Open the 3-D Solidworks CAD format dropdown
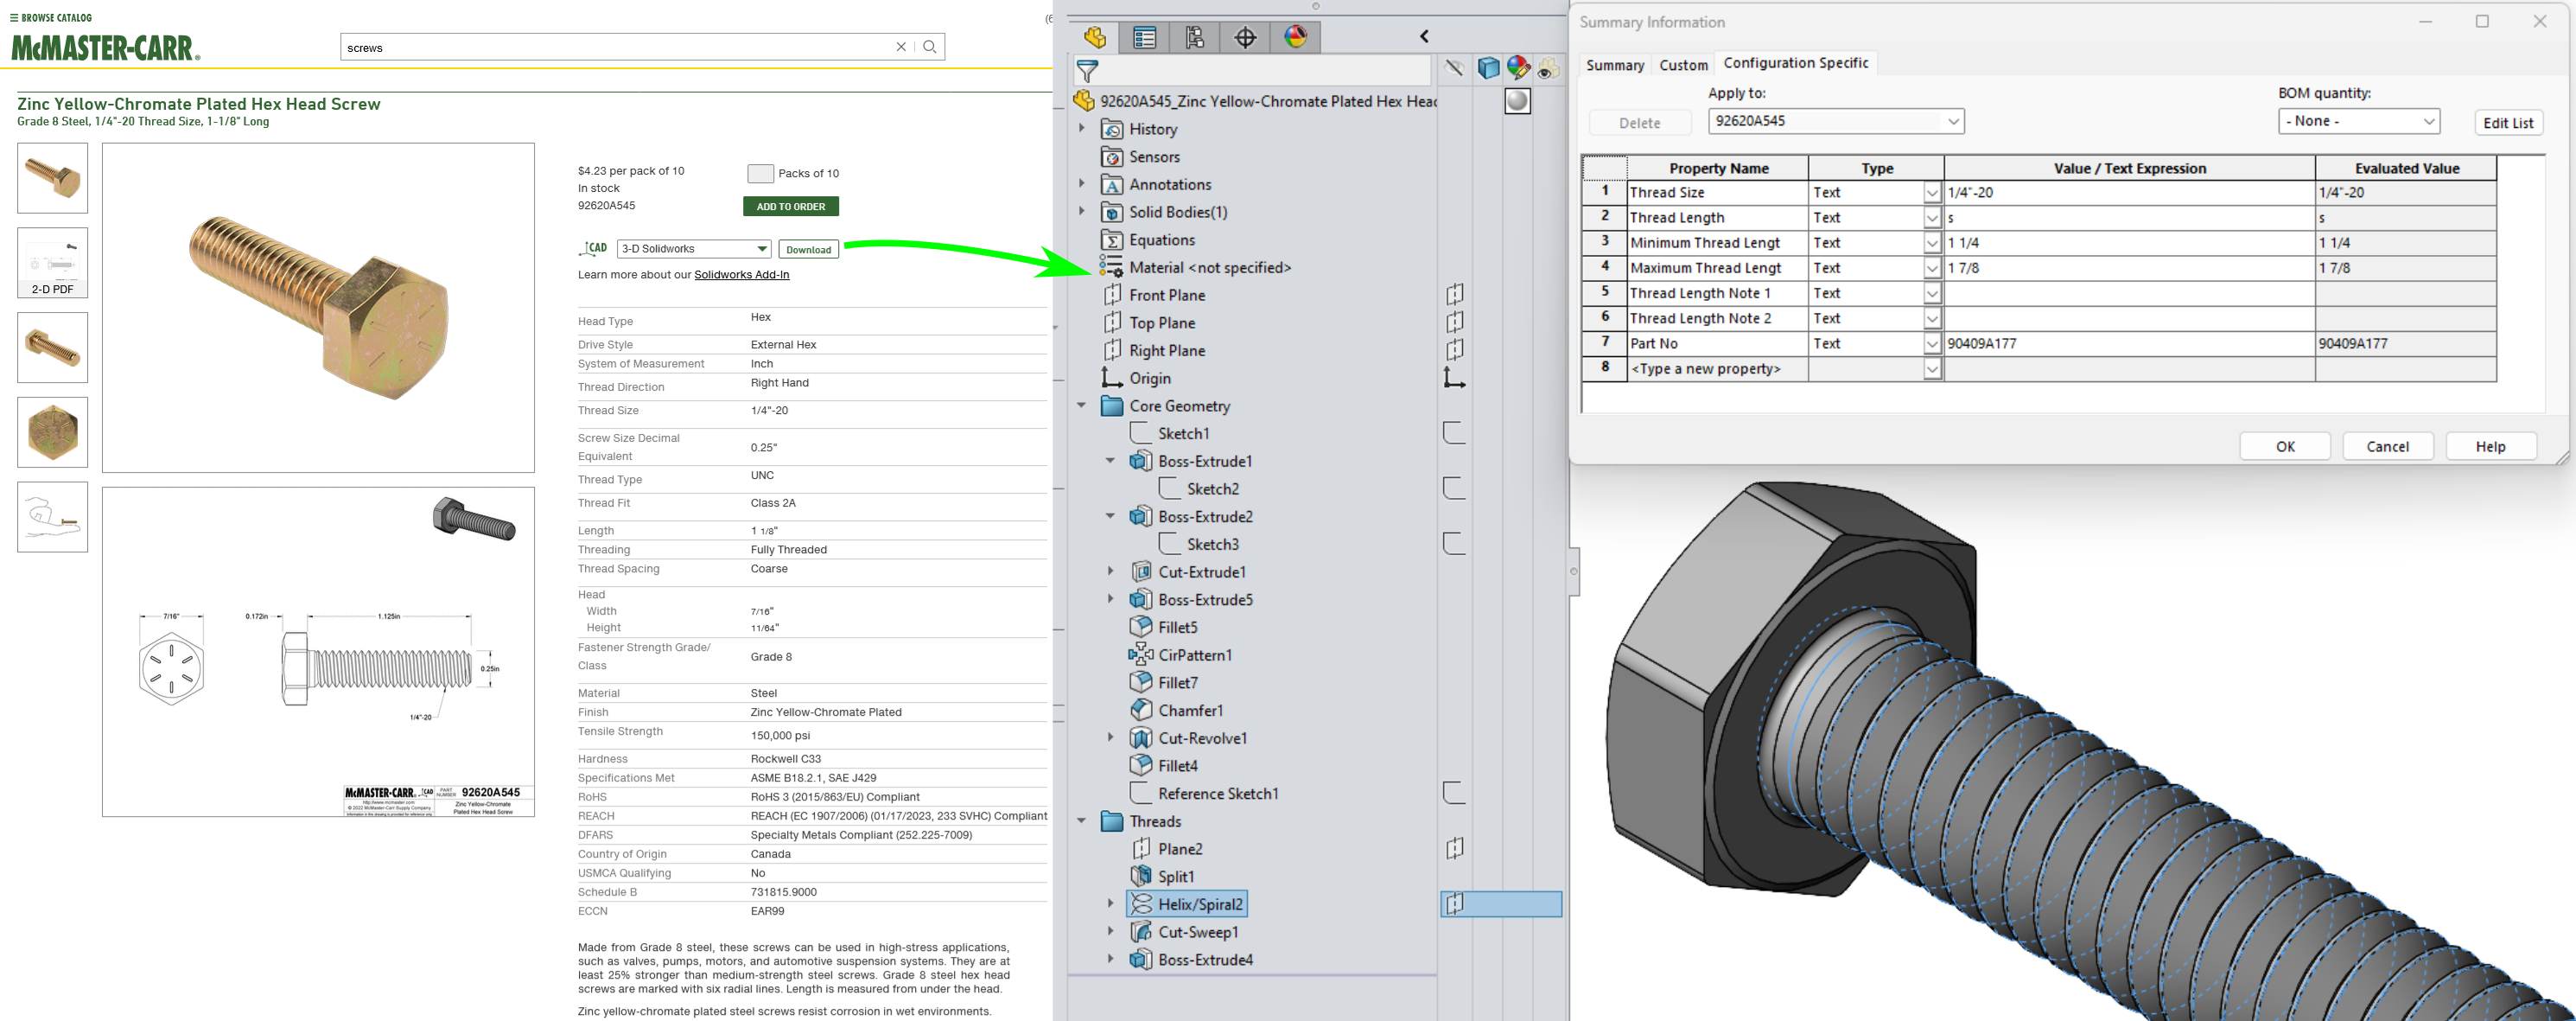 pos(694,249)
